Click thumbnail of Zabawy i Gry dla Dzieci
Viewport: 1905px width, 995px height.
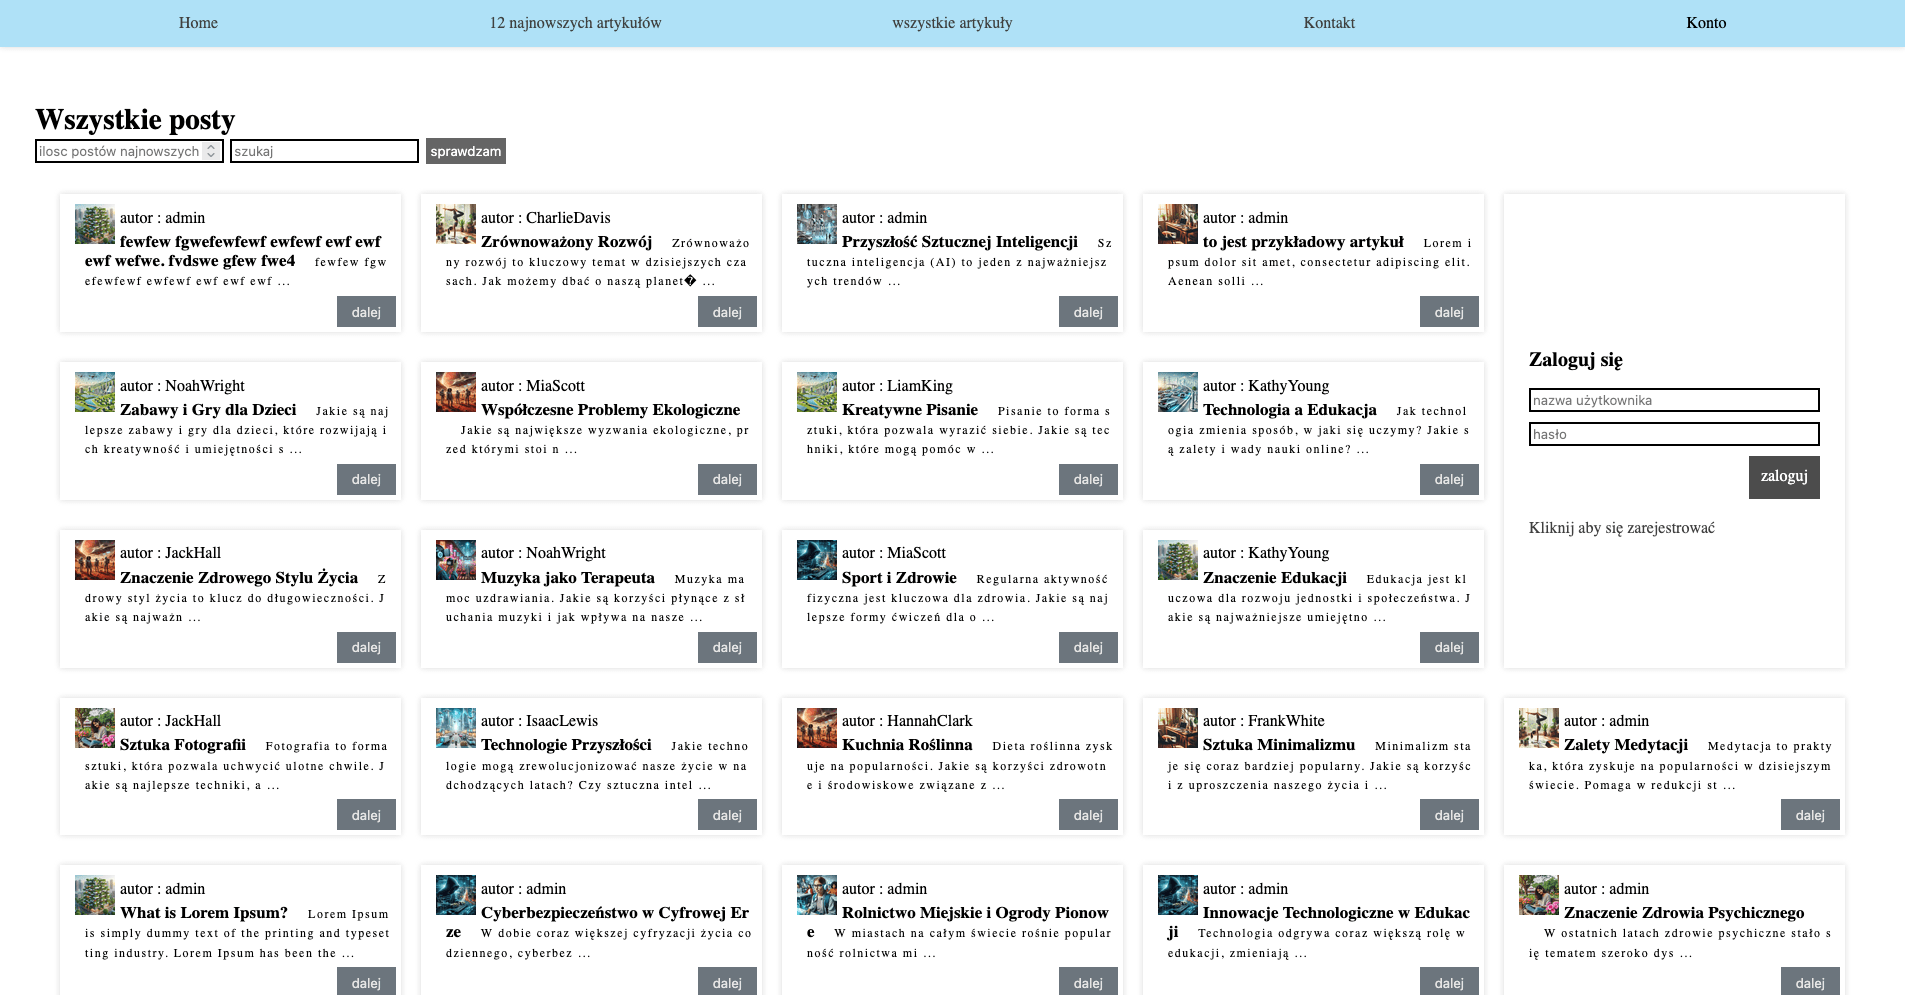click(94, 392)
